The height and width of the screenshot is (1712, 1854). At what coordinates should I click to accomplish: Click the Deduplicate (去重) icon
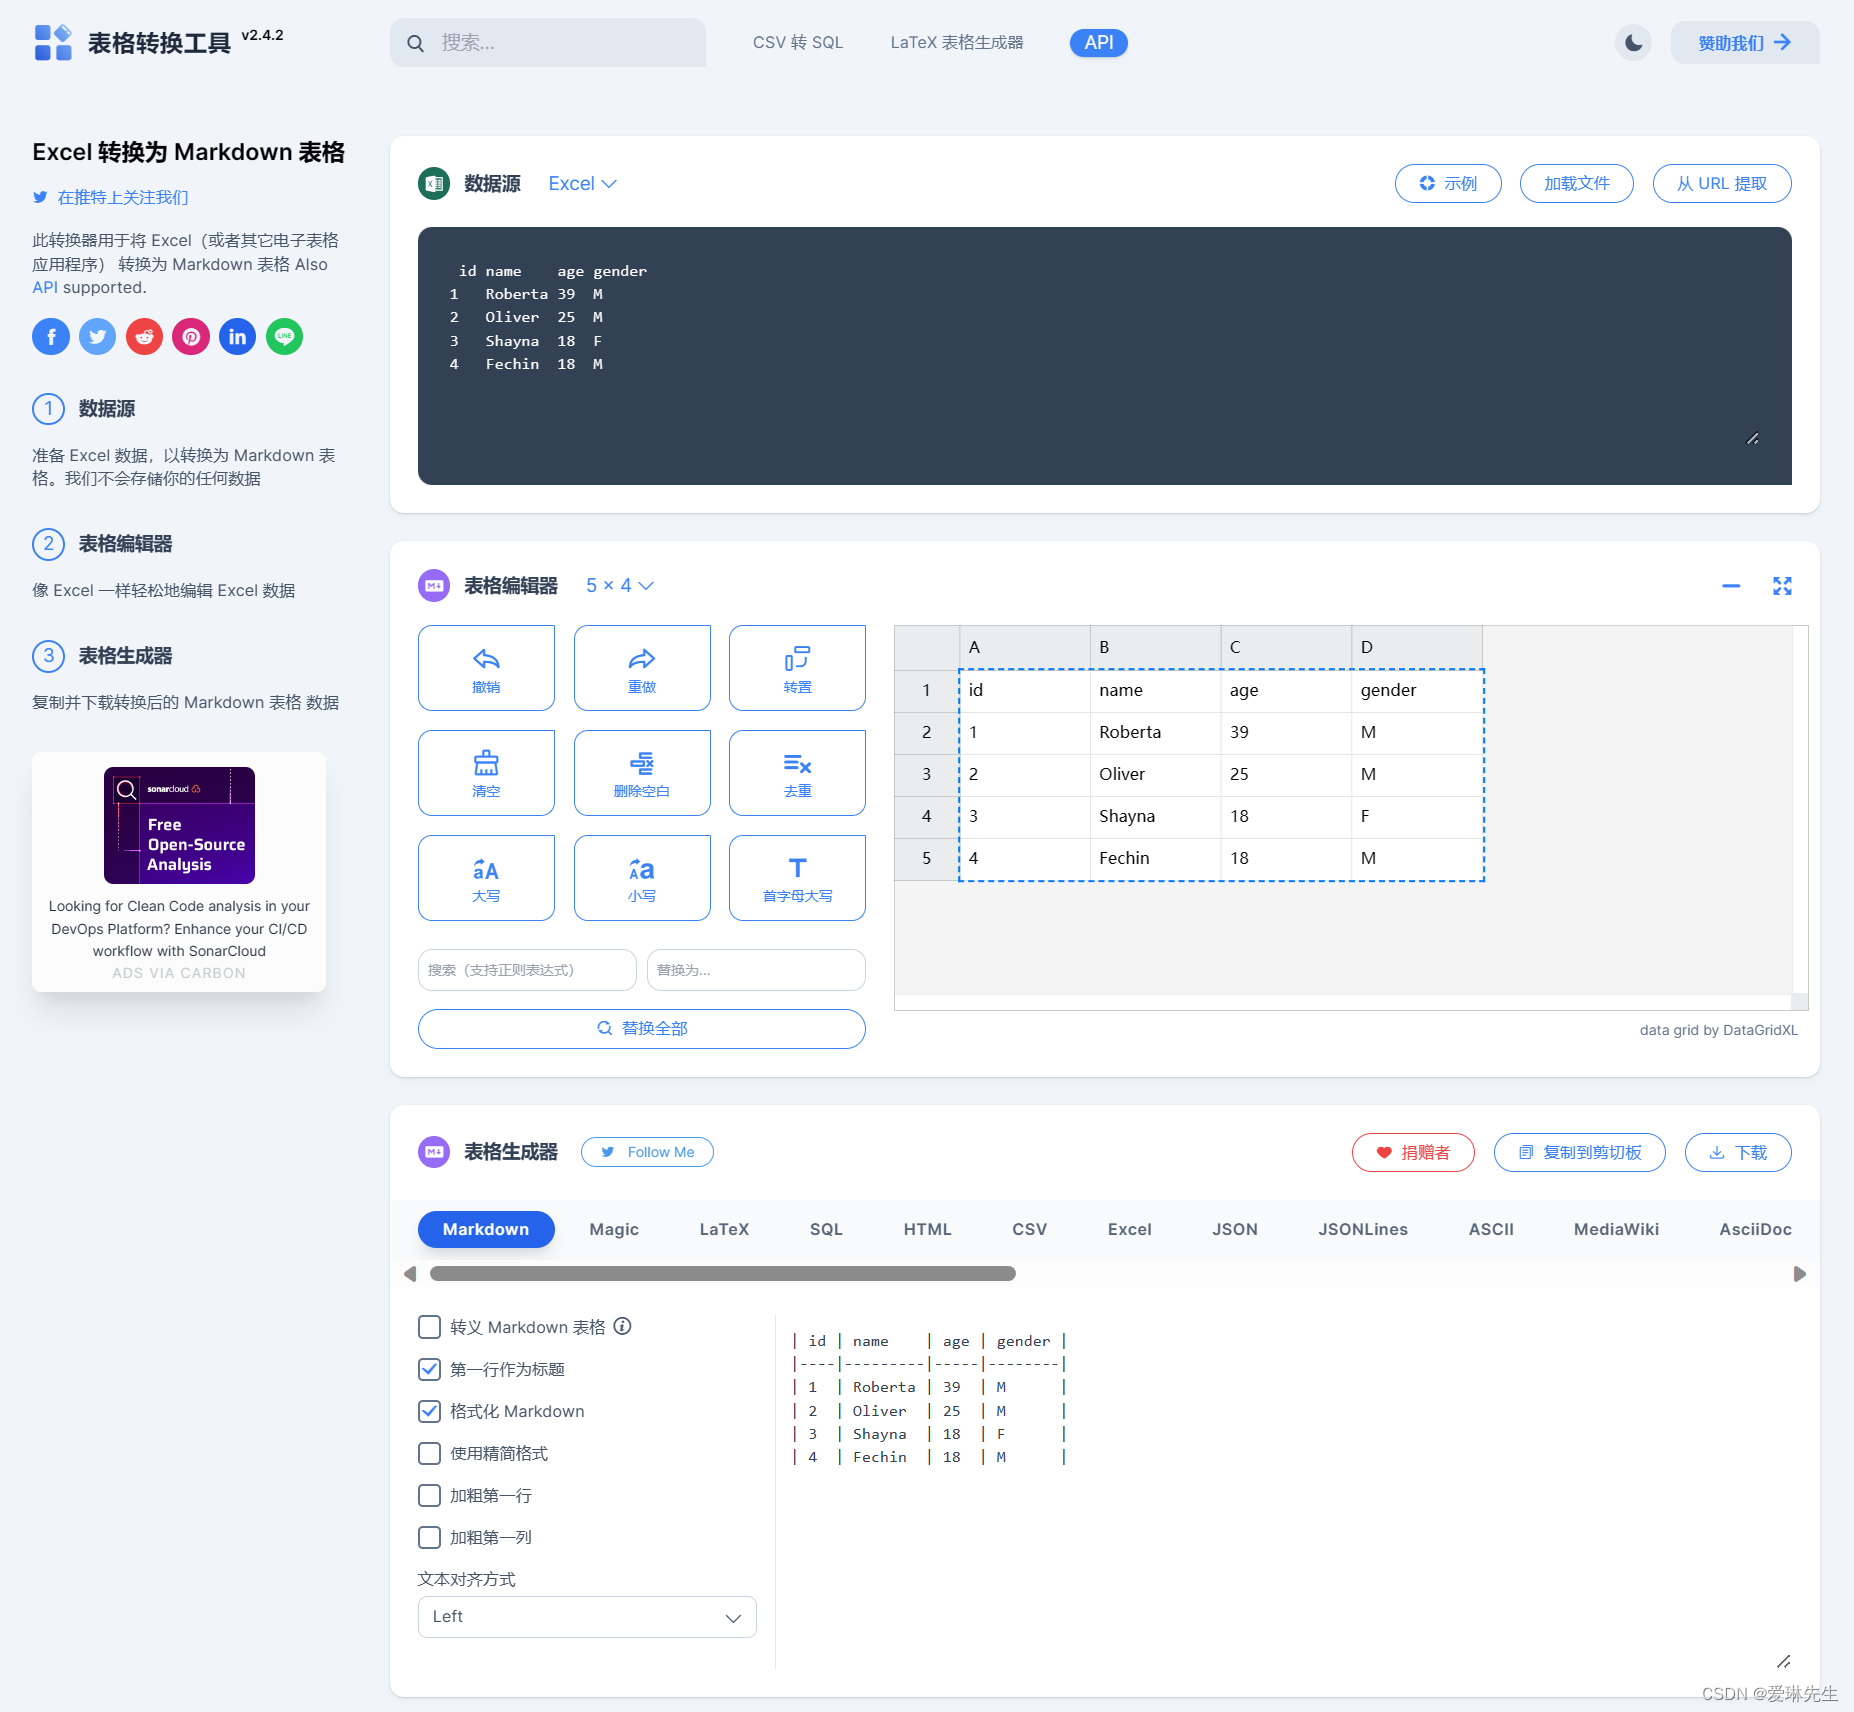(797, 764)
